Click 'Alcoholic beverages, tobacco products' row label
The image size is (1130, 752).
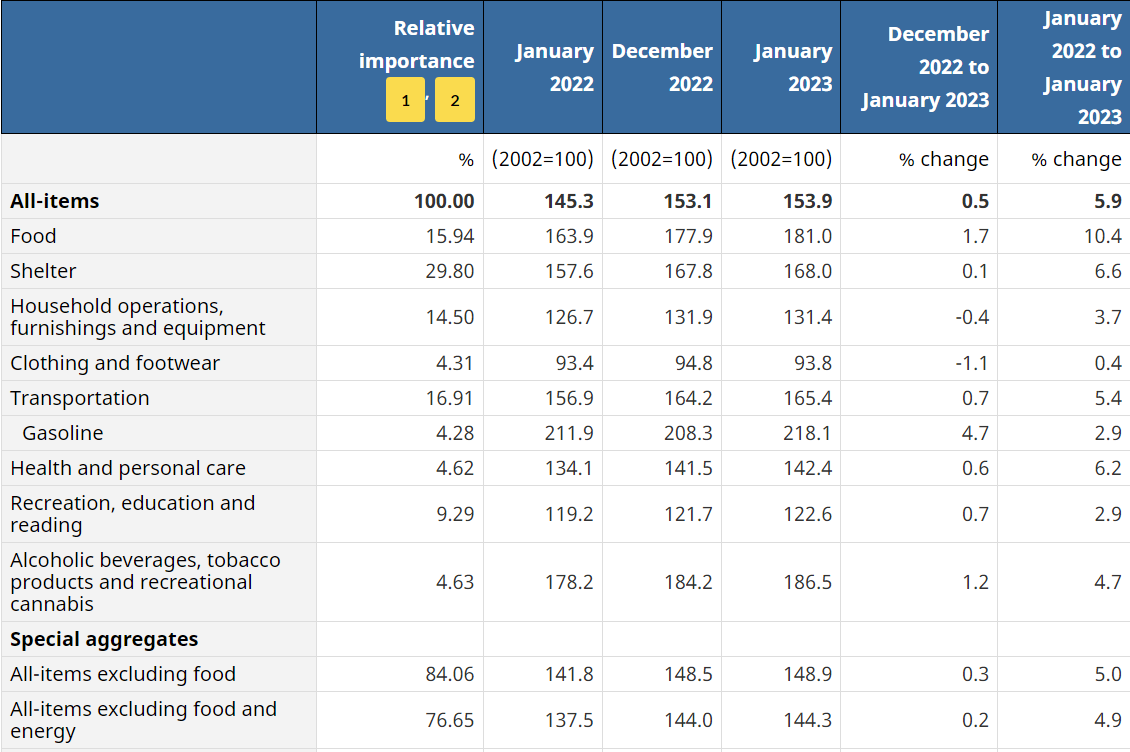pyautogui.click(x=145, y=582)
